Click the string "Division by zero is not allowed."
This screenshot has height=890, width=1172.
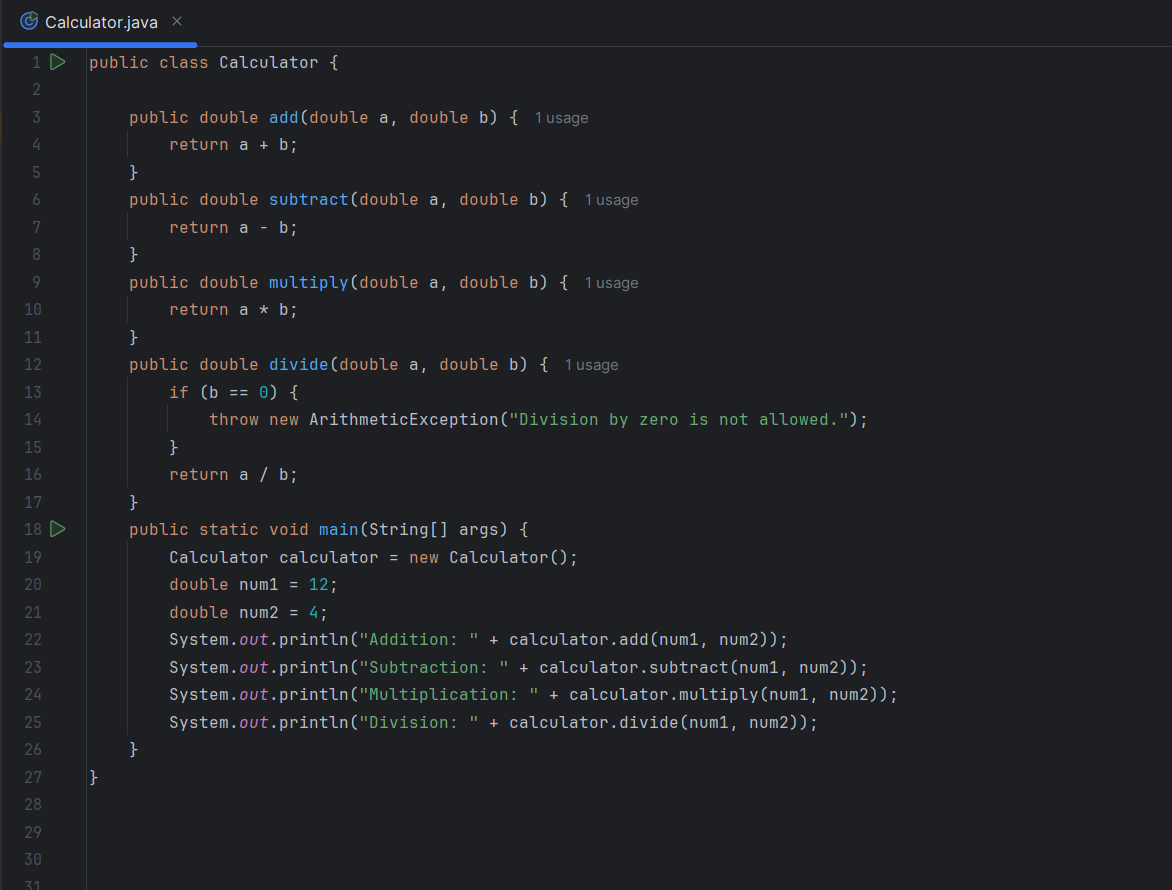tap(679, 420)
